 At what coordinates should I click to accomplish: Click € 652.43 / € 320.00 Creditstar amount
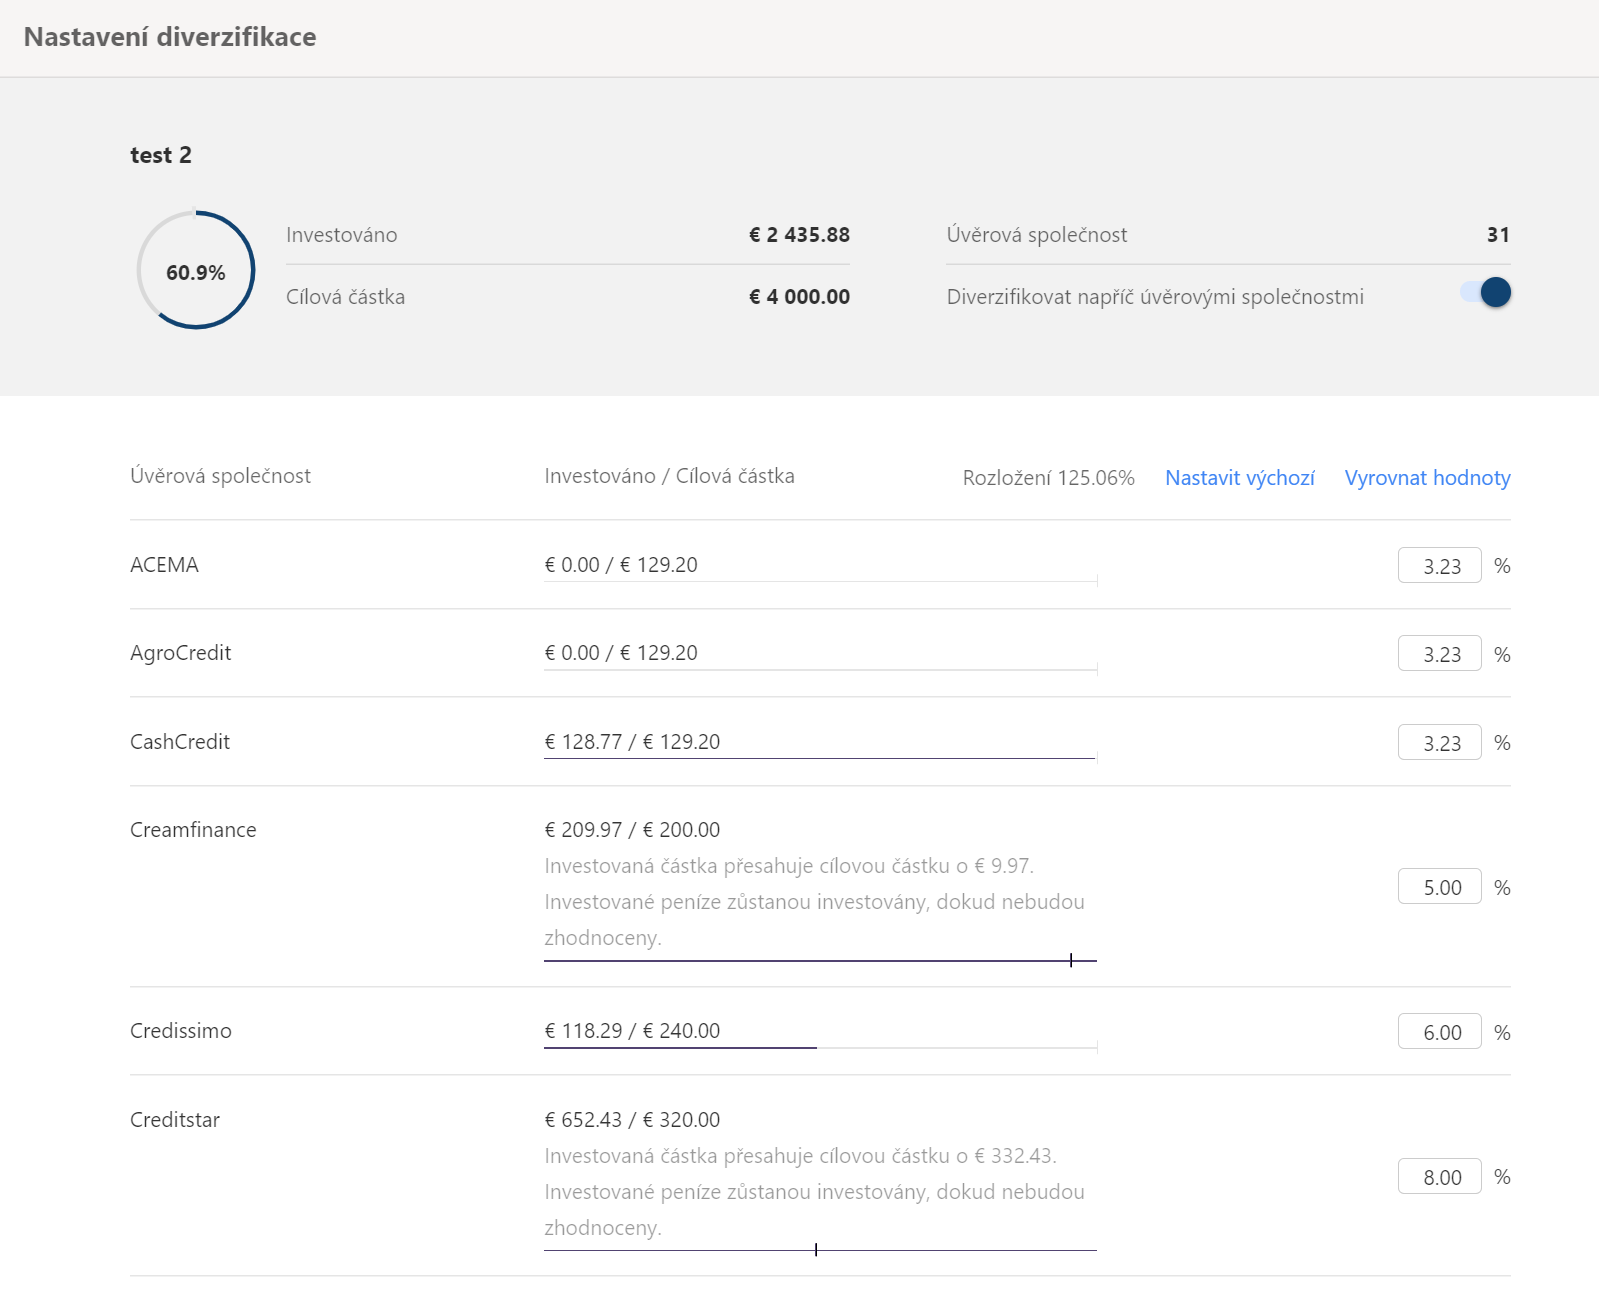click(x=632, y=1120)
